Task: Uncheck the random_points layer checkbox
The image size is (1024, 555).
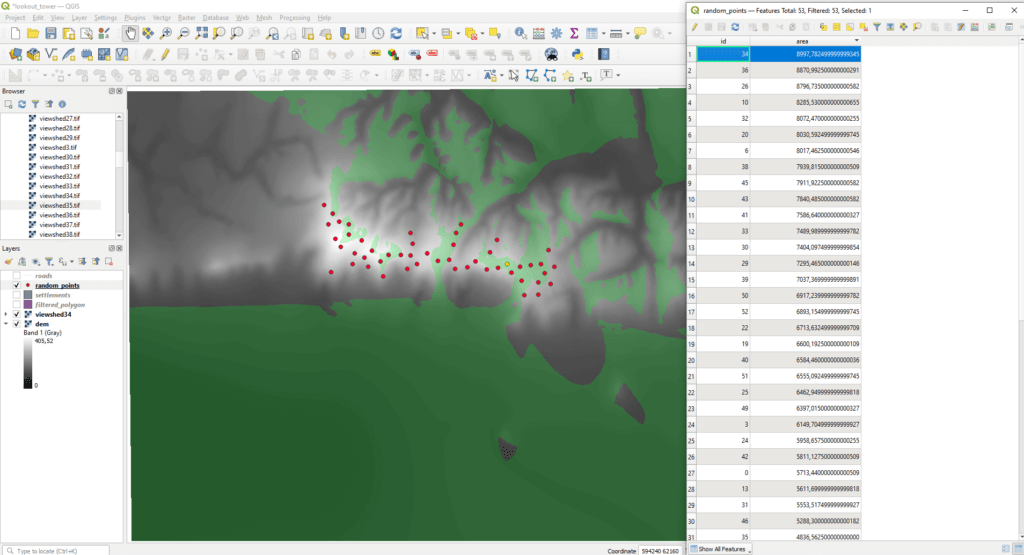Action: (17, 285)
